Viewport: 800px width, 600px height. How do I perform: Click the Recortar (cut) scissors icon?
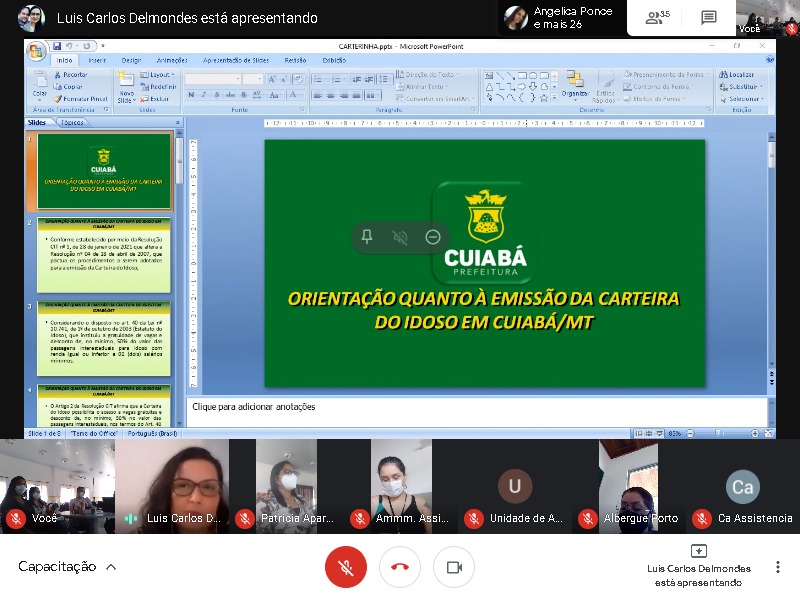[58, 74]
